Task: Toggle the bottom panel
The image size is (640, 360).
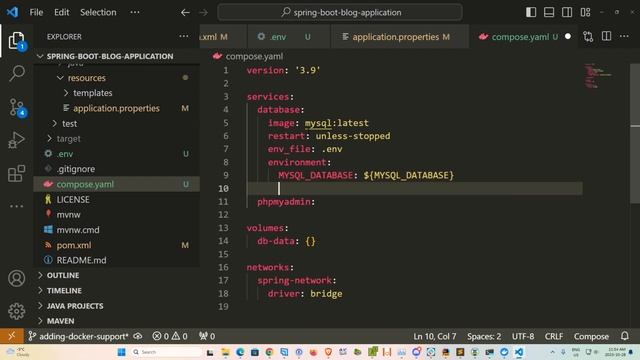Action: pyautogui.click(x=549, y=12)
